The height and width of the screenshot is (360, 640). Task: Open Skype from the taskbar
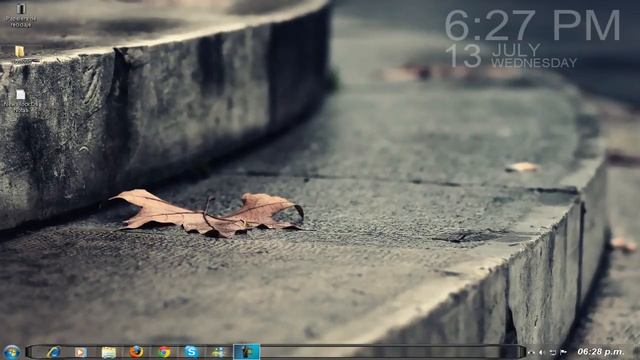(x=191, y=351)
